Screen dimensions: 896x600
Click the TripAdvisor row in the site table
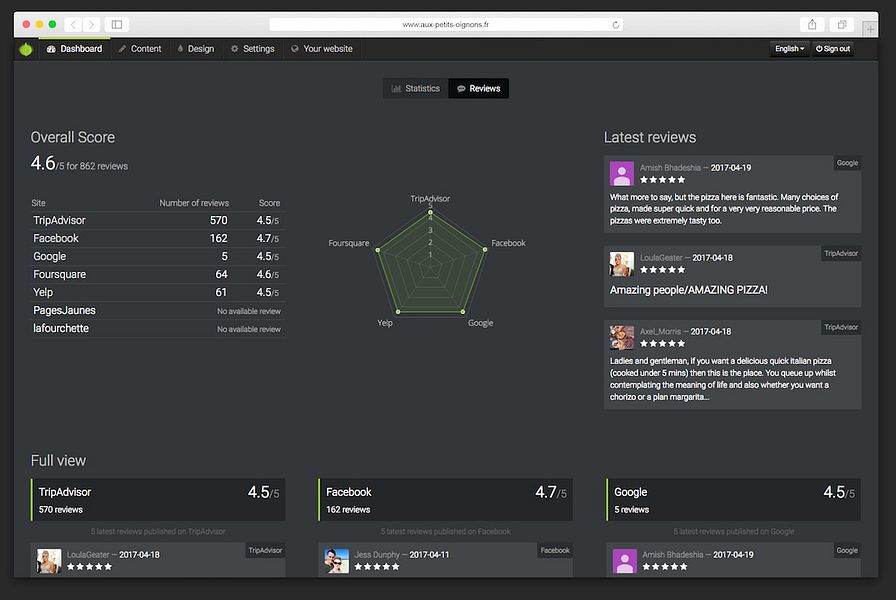pyautogui.click(x=158, y=221)
